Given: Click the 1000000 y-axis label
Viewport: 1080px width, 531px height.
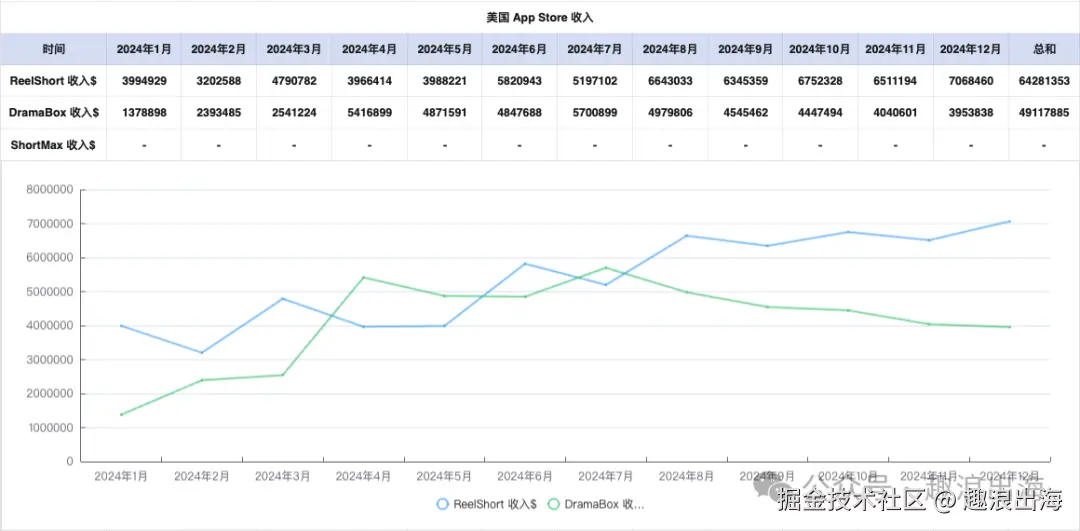Looking at the screenshot, I should point(50,428).
